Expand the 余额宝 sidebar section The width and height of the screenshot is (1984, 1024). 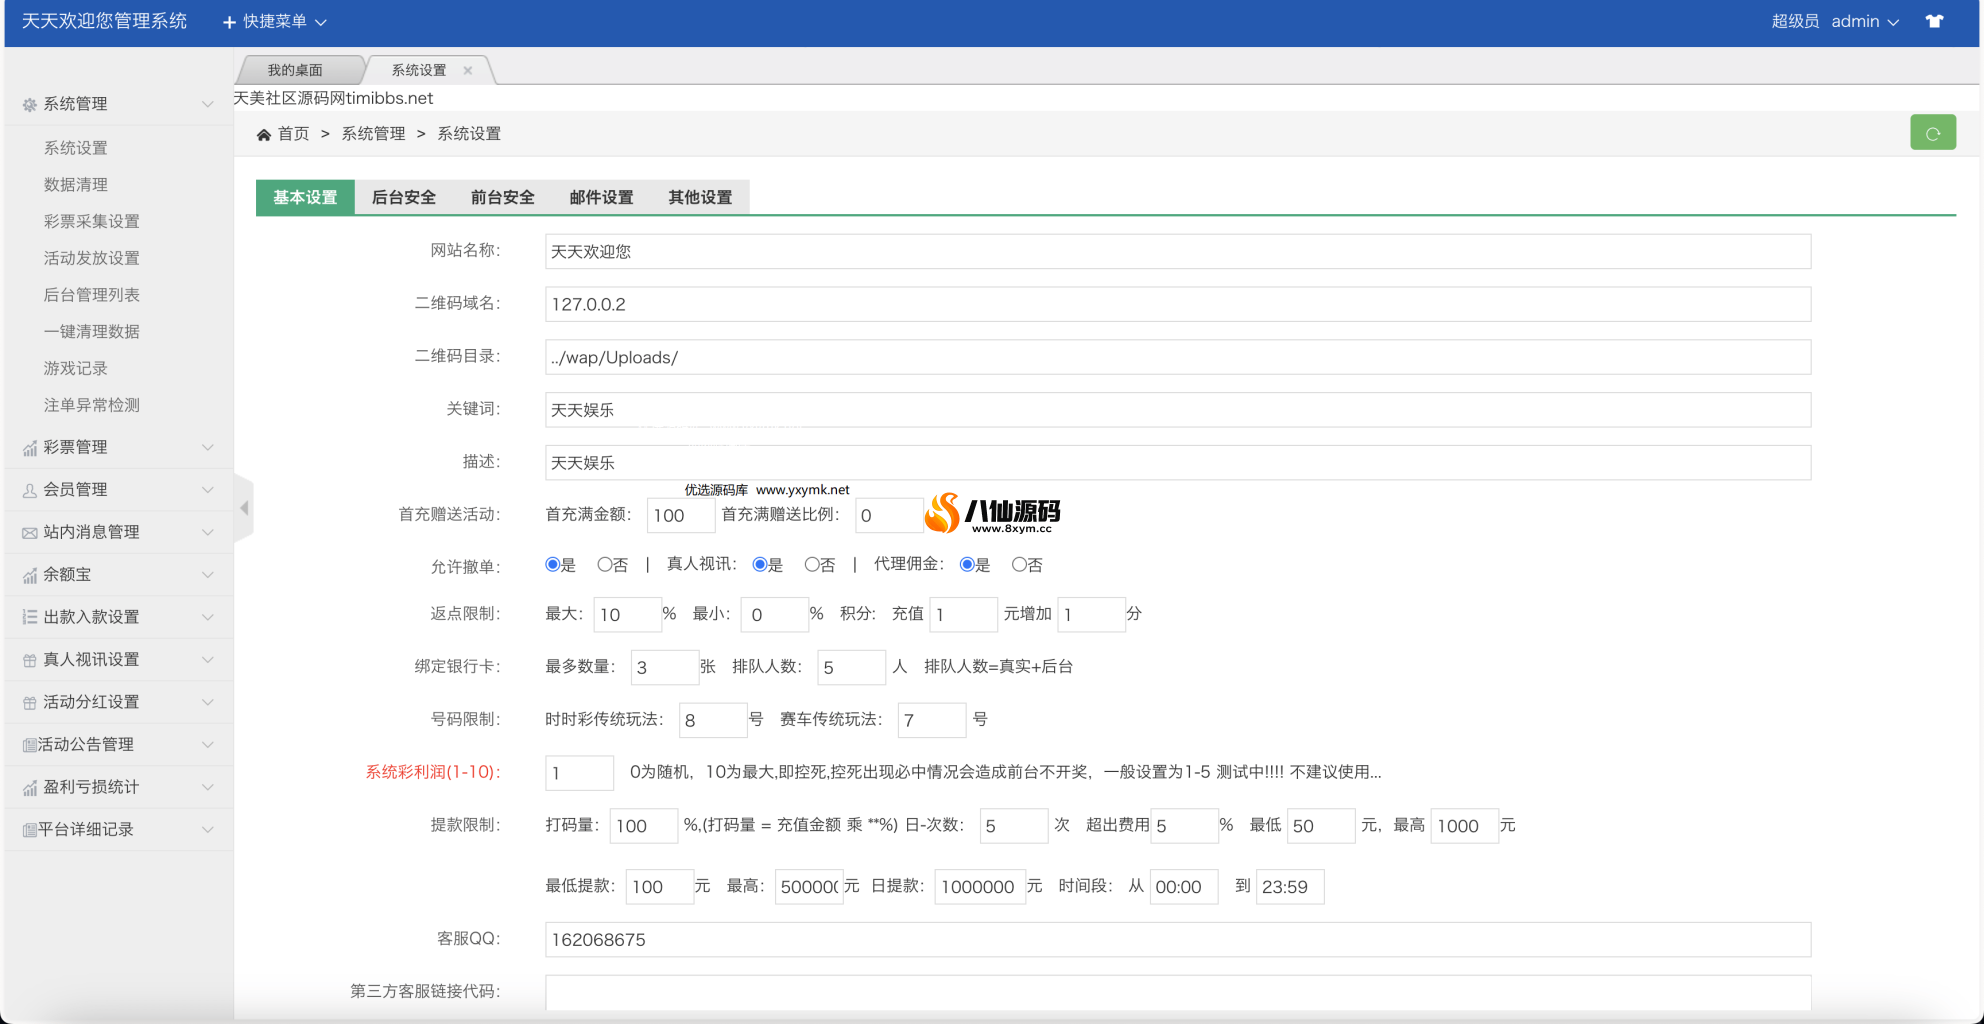pyautogui.click(x=66, y=574)
